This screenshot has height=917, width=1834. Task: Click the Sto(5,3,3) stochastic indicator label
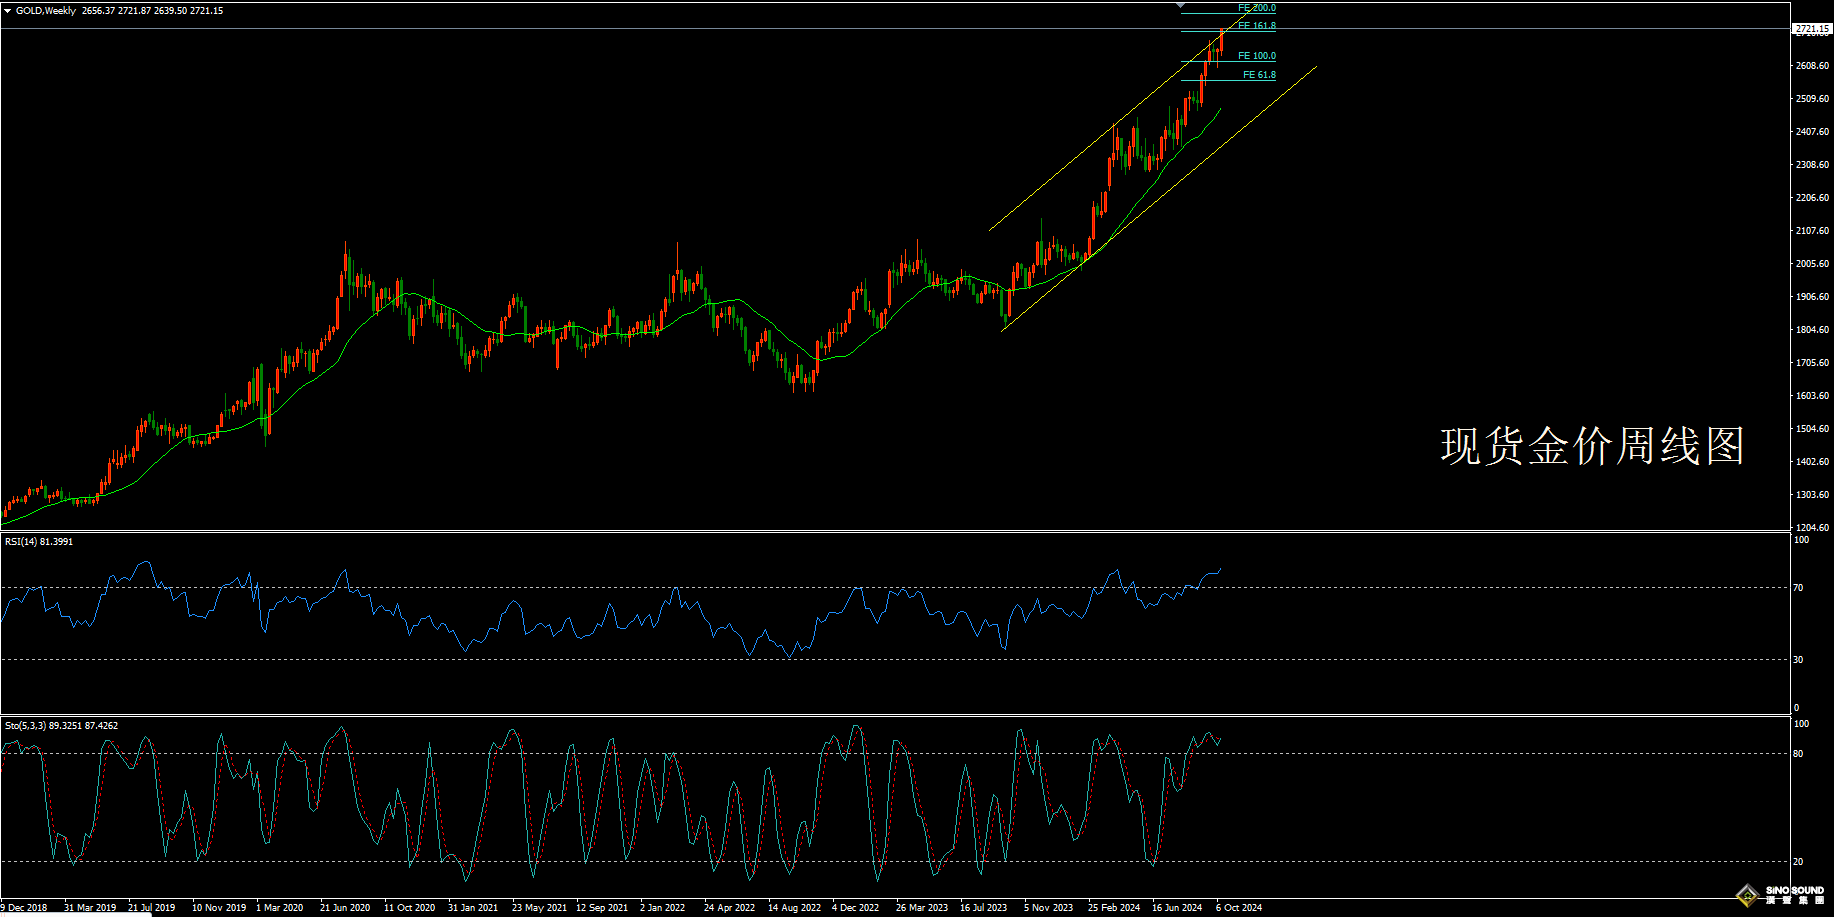[60, 726]
